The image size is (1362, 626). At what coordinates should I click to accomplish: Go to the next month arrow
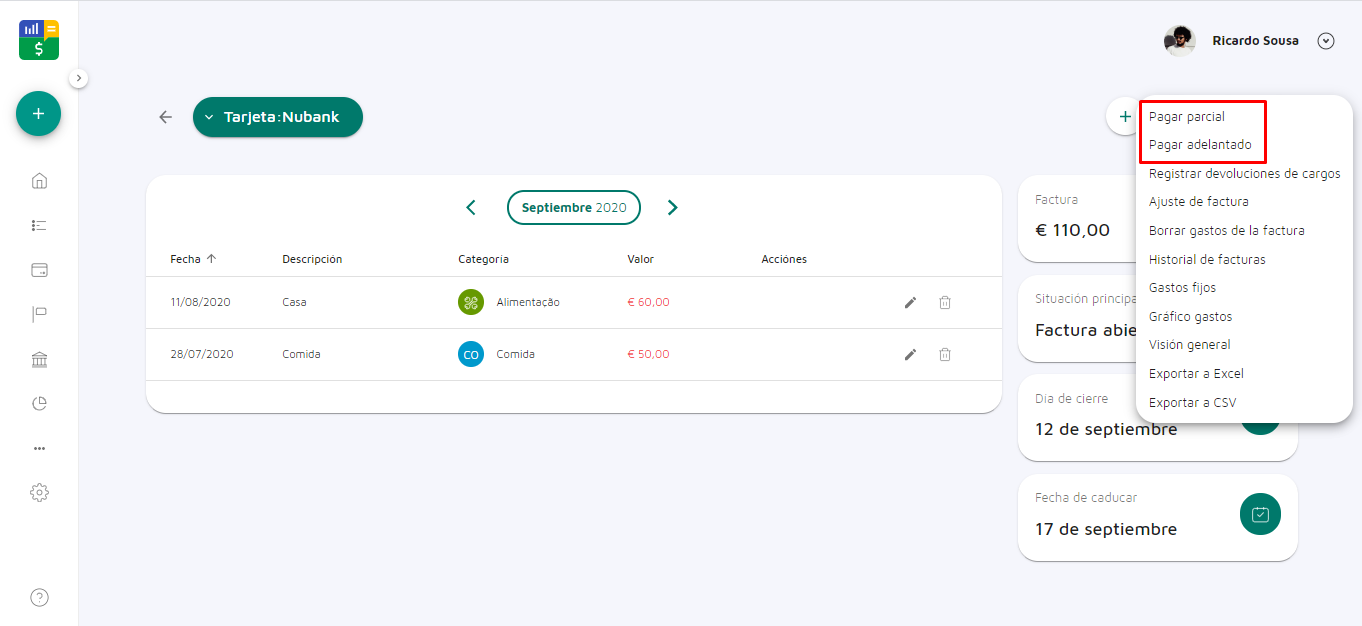coord(672,207)
